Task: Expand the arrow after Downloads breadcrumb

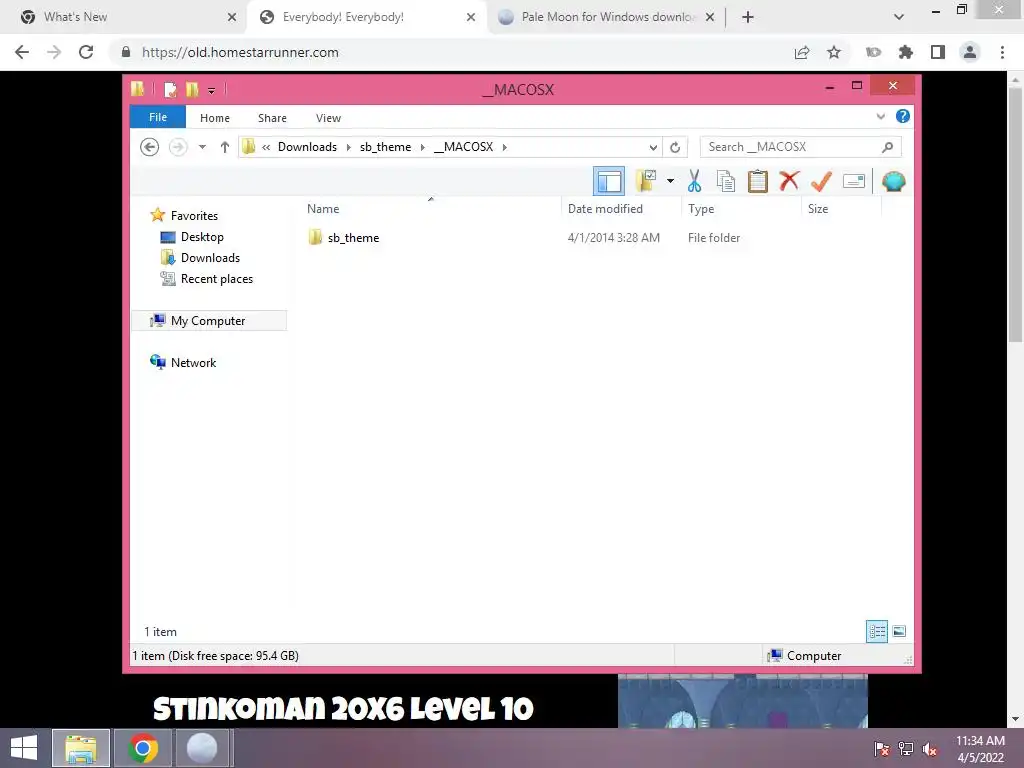Action: [x=348, y=147]
